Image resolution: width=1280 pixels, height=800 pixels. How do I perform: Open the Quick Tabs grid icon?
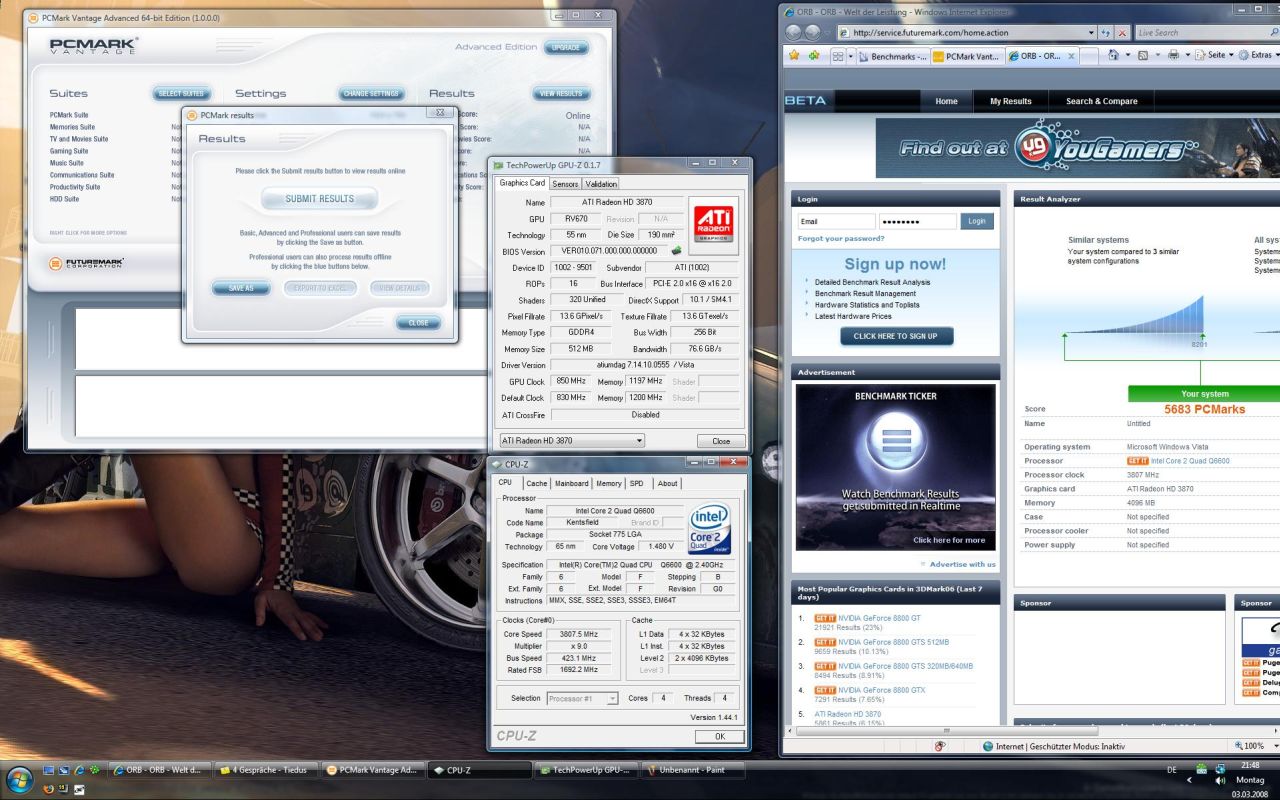click(838, 57)
